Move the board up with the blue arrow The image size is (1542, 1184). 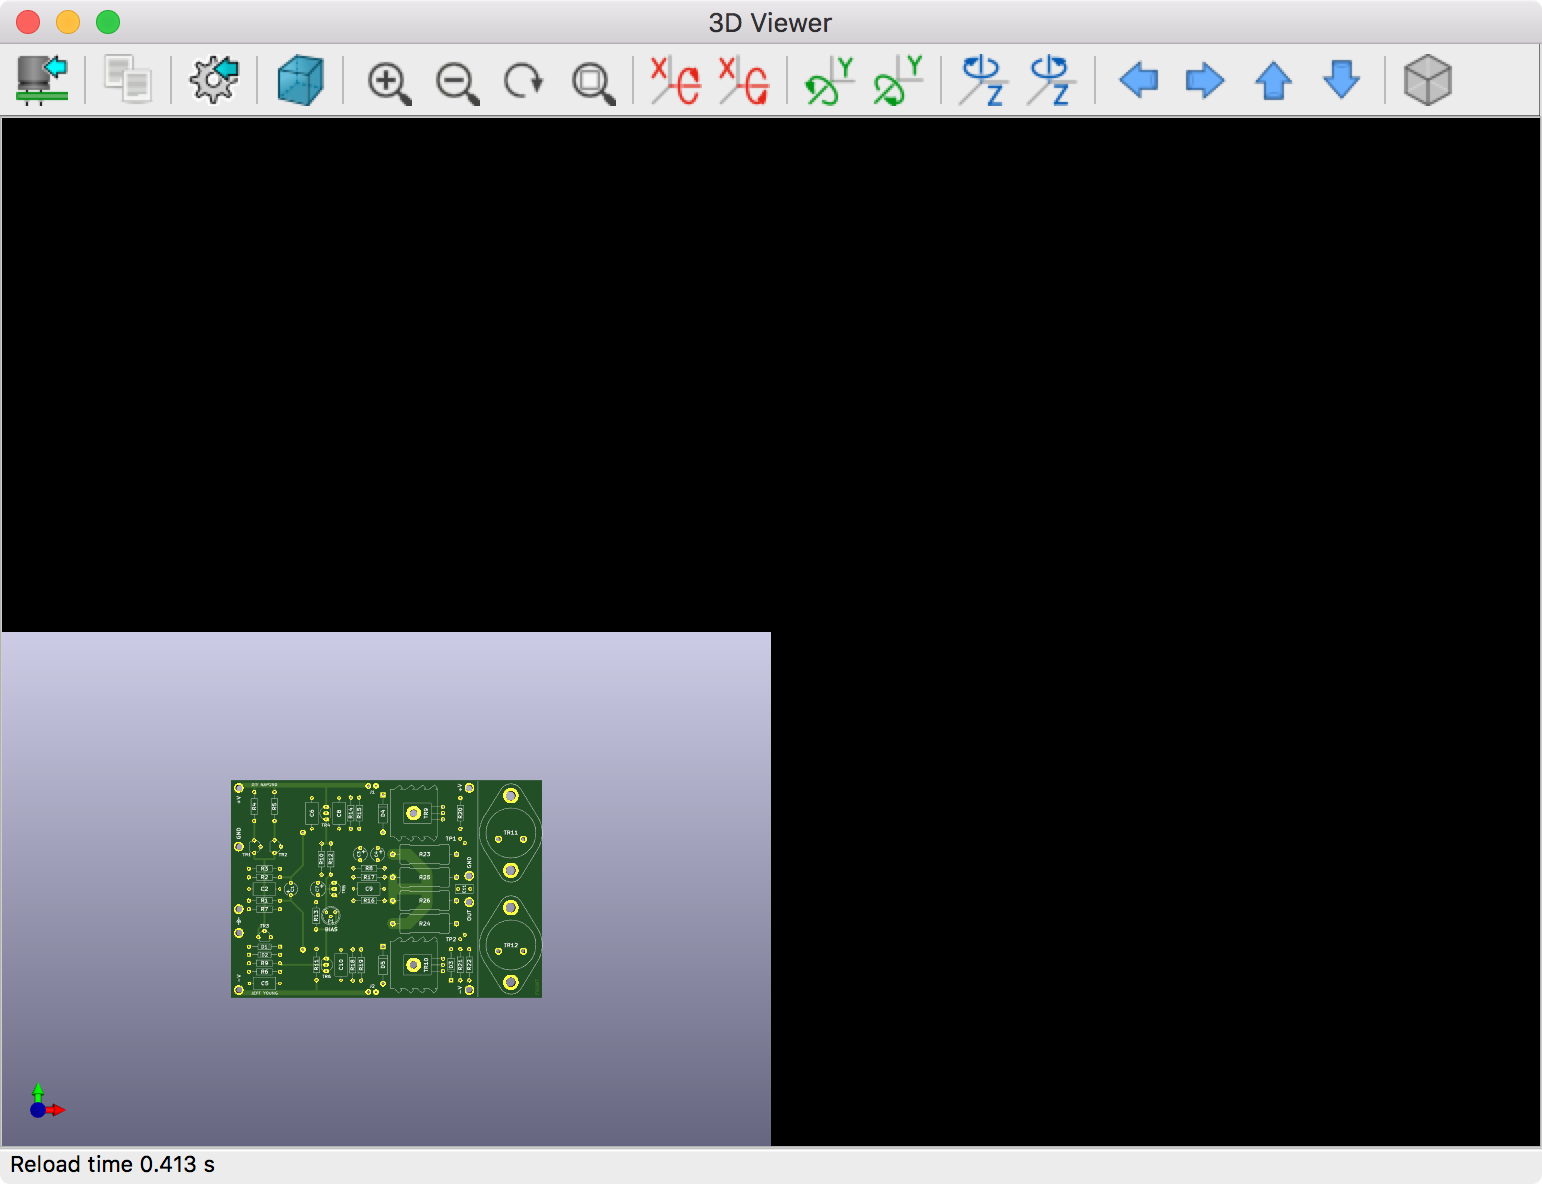(x=1273, y=80)
